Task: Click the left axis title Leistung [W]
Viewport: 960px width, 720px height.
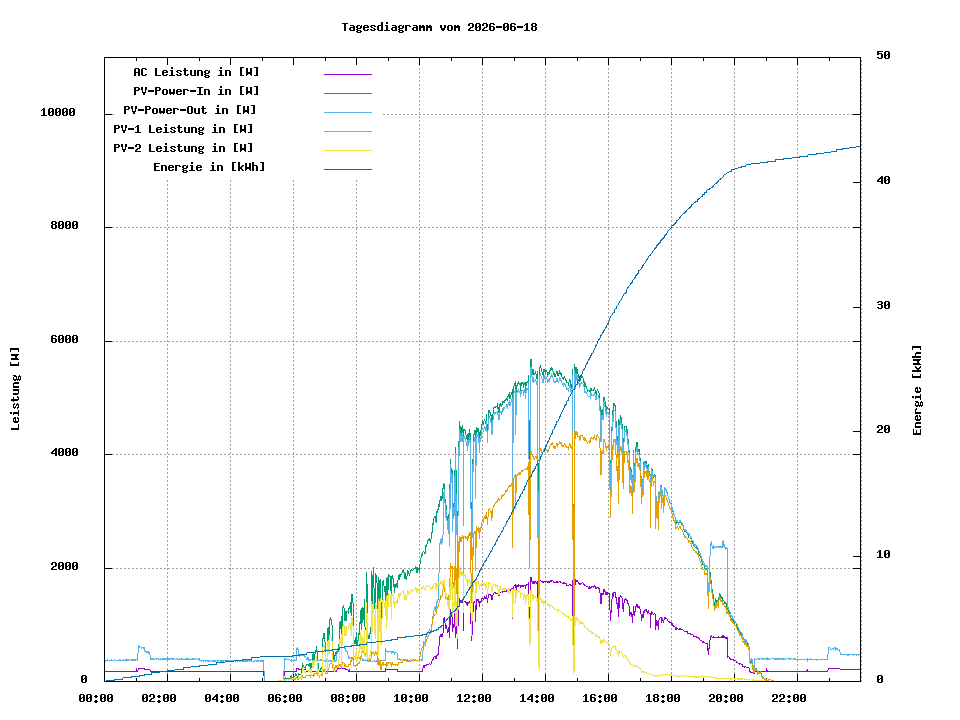Action: (15, 388)
